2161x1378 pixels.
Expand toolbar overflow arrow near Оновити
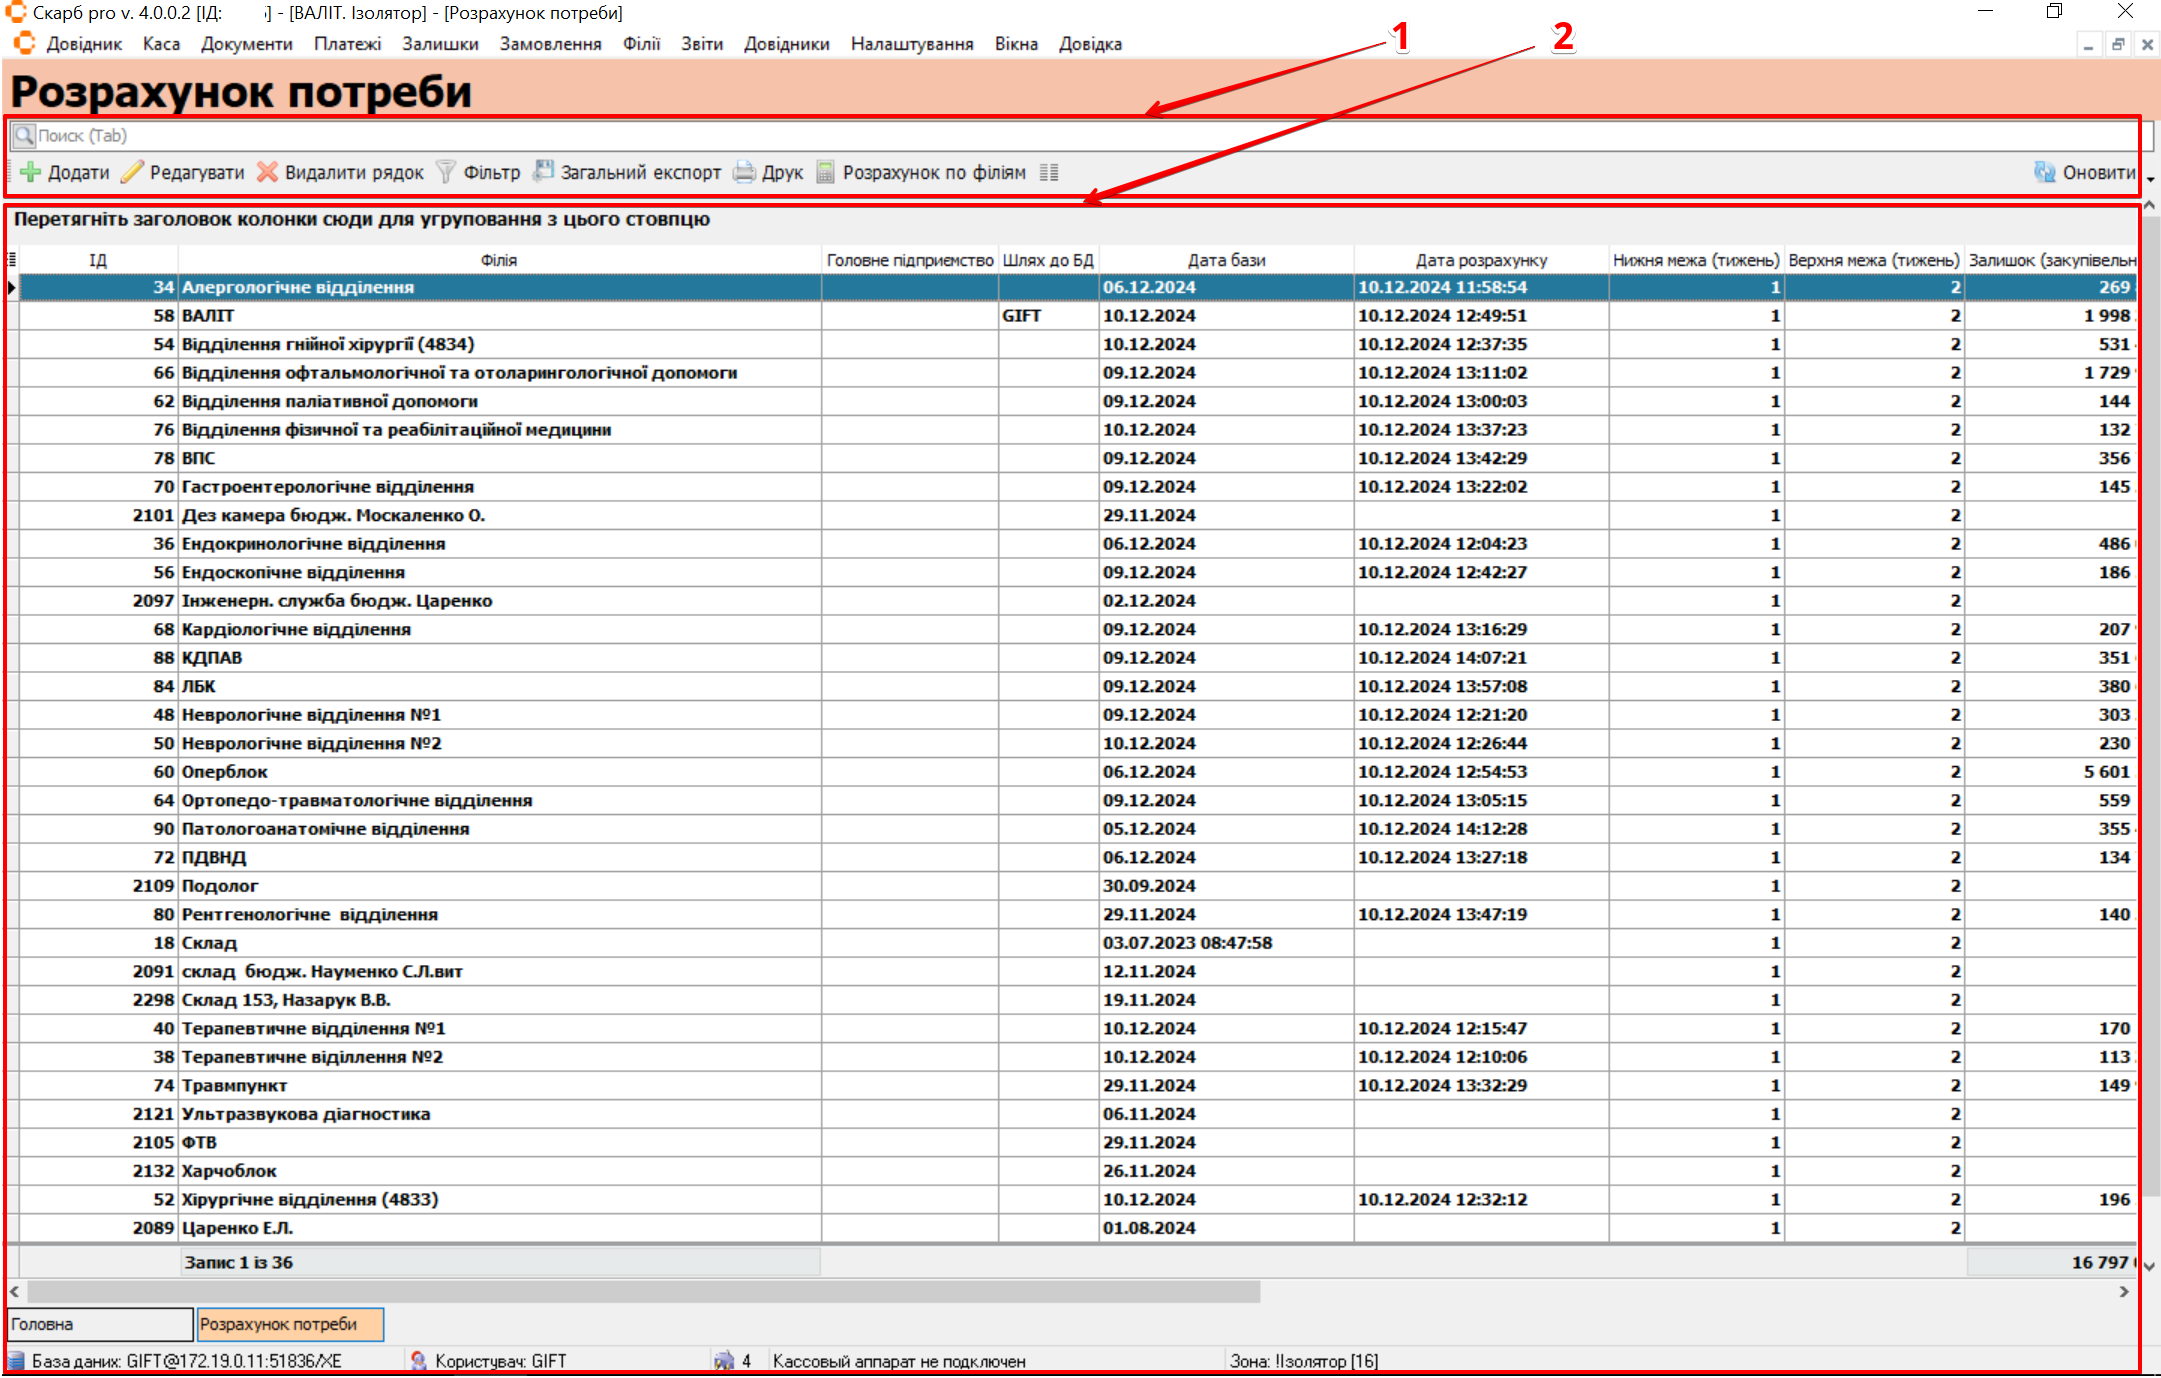2150,180
